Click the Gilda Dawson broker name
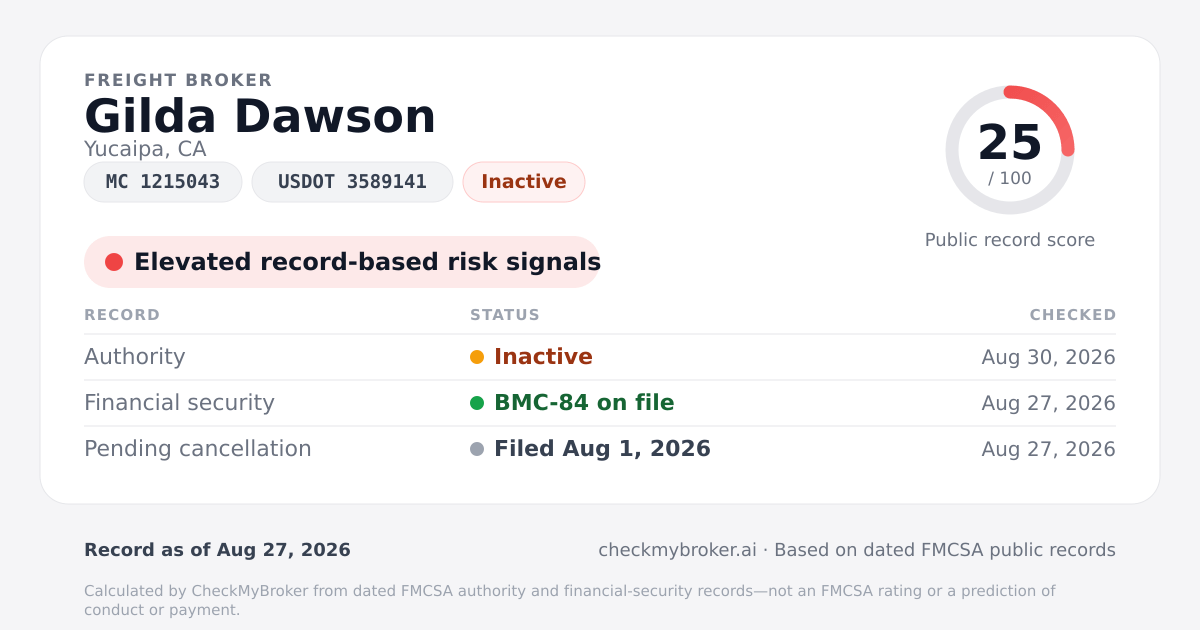This screenshot has height=630, width=1200. (x=260, y=116)
